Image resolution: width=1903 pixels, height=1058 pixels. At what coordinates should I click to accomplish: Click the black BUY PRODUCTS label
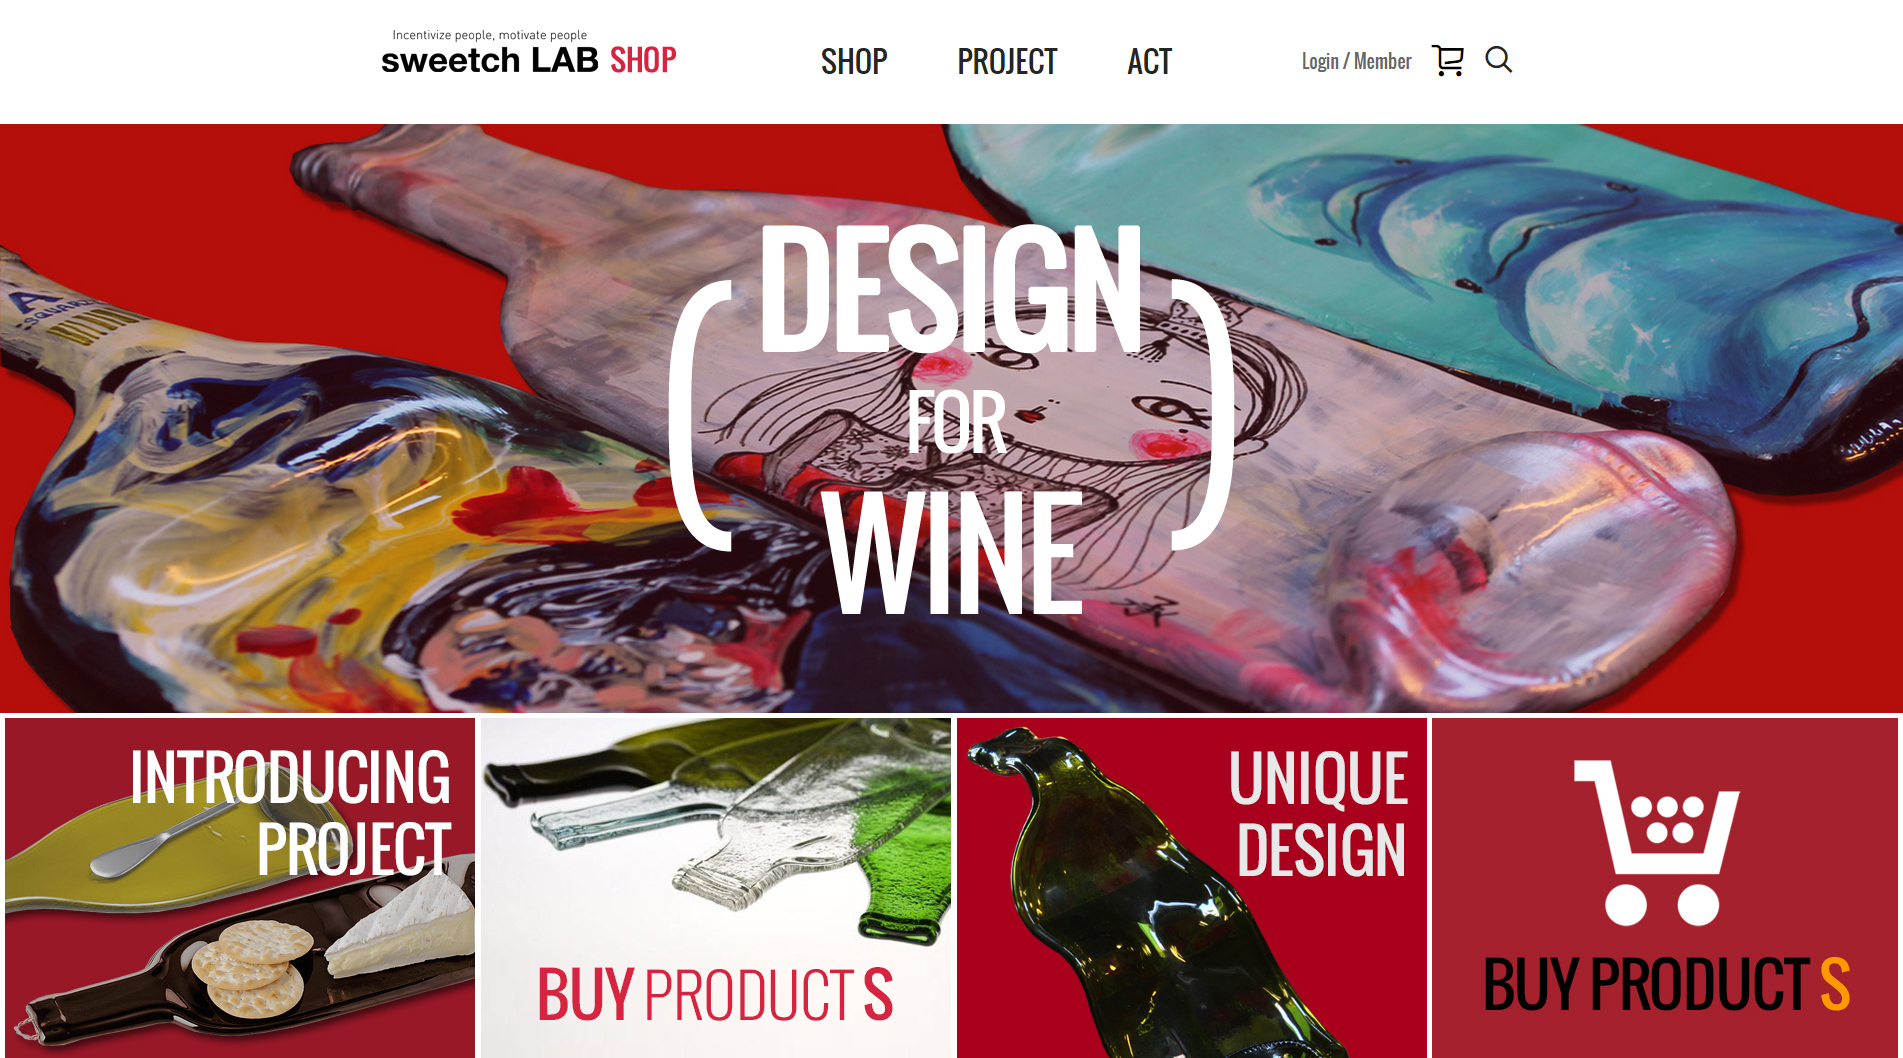pyautogui.click(x=1666, y=985)
